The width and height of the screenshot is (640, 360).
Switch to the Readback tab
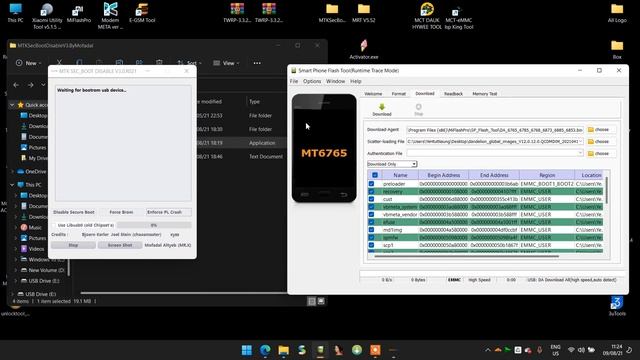coord(453,94)
